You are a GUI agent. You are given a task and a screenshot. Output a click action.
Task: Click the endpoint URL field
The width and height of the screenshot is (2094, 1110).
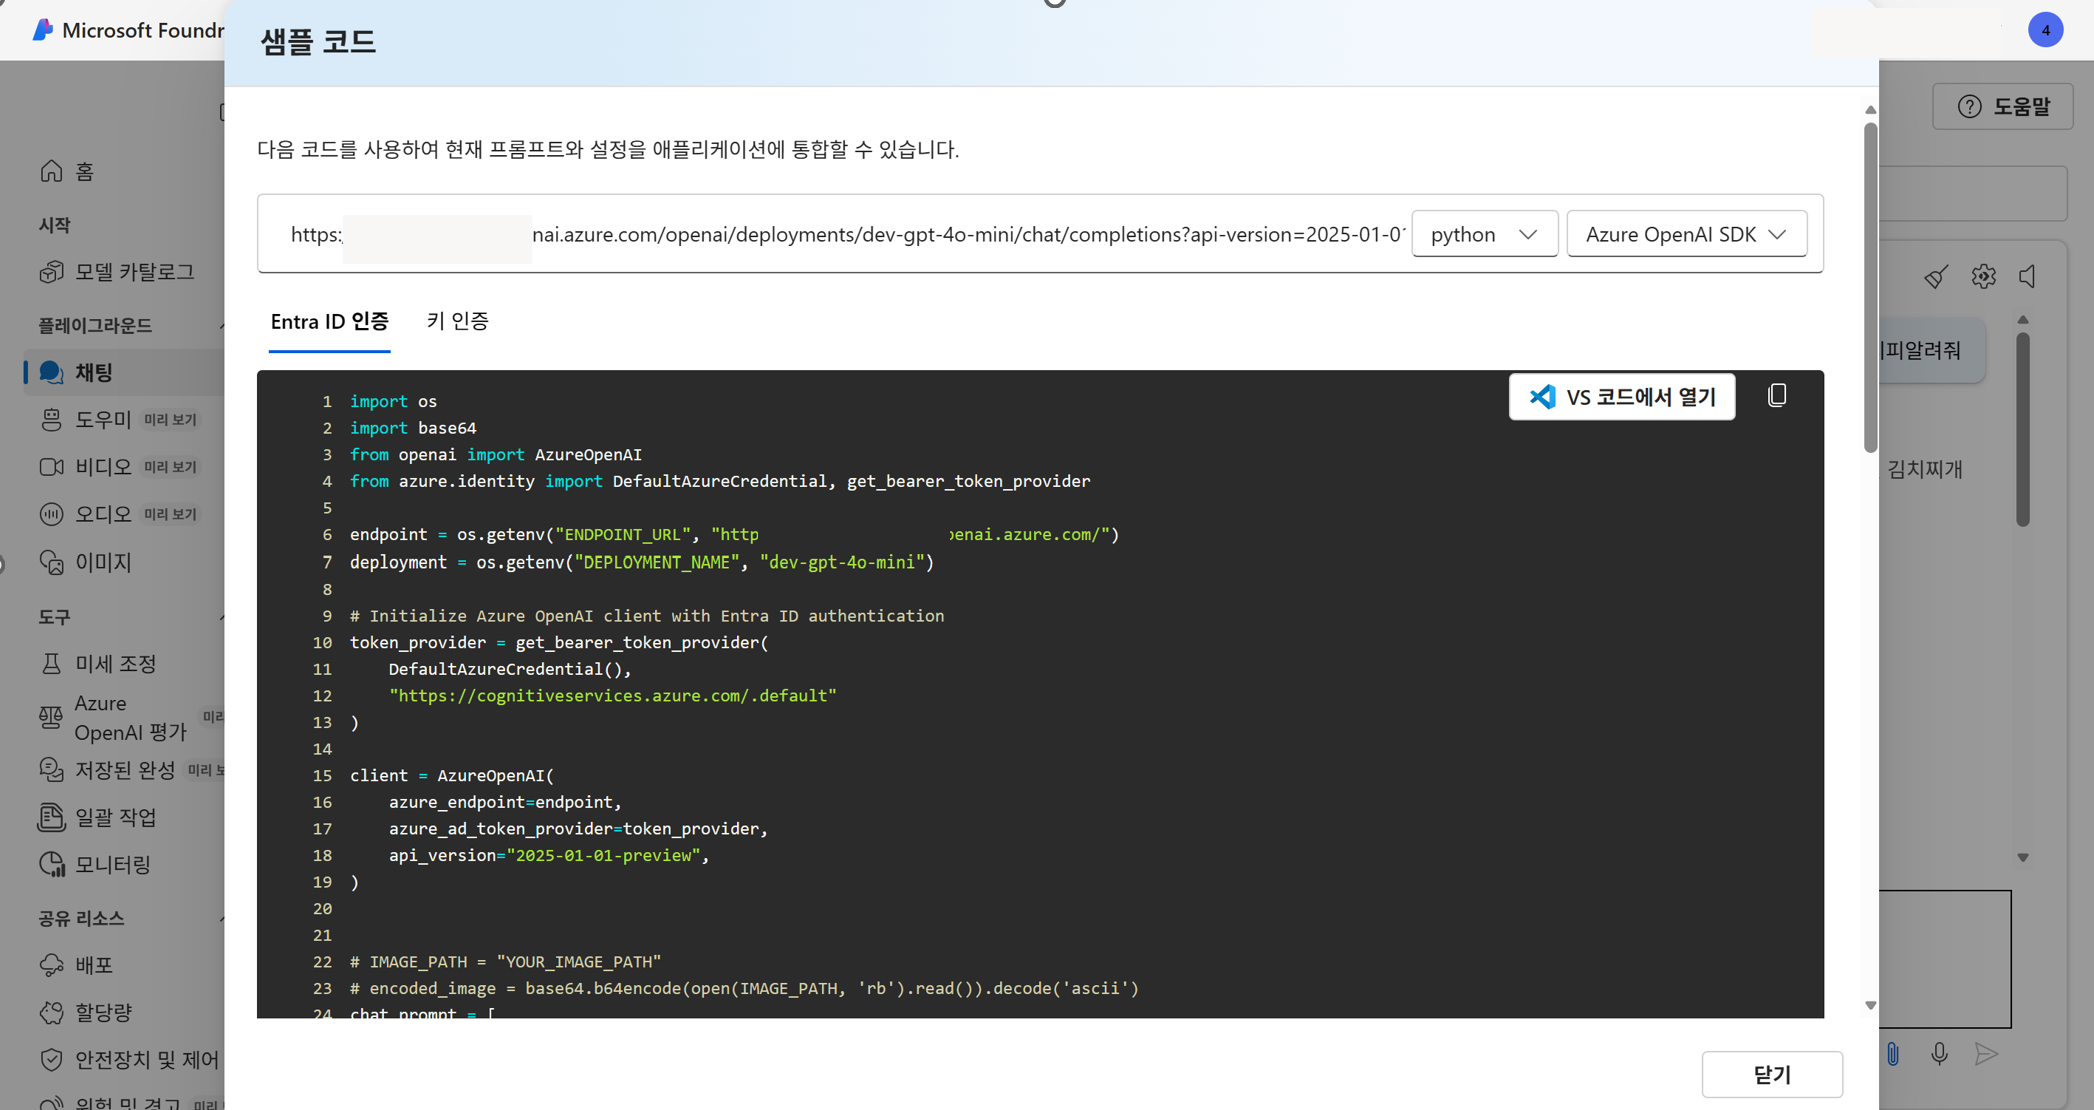tap(847, 235)
